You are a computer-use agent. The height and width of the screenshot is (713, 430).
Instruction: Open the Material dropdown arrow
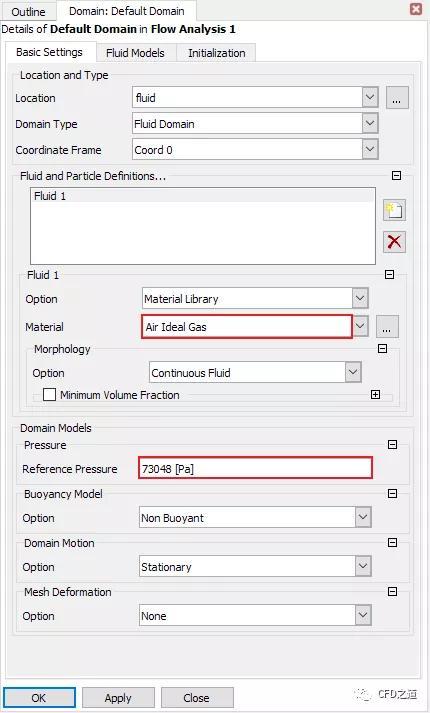click(360, 326)
